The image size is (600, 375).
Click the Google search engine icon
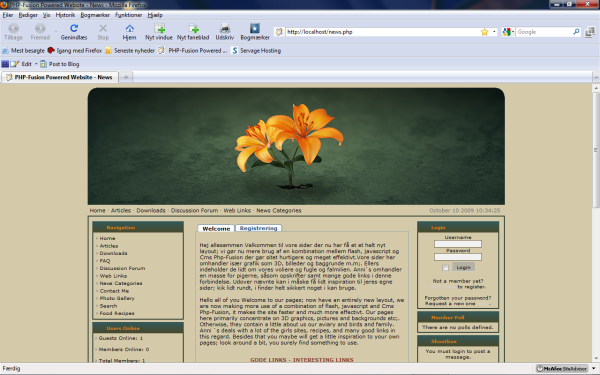pos(507,32)
